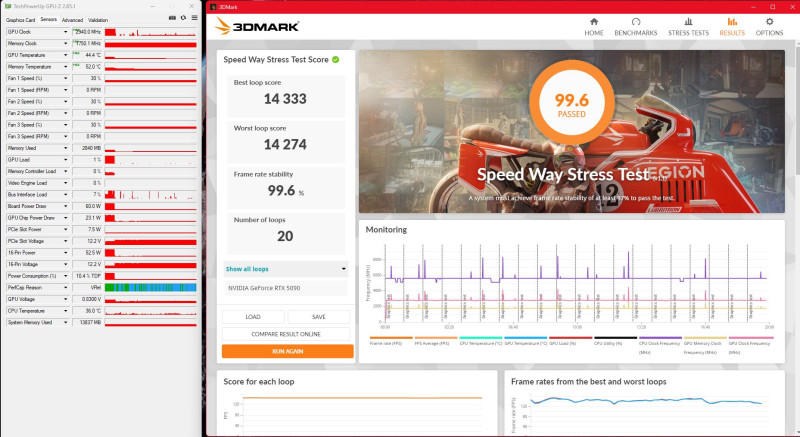Open the 16-Pin Power dropdown arrow

tap(65, 252)
